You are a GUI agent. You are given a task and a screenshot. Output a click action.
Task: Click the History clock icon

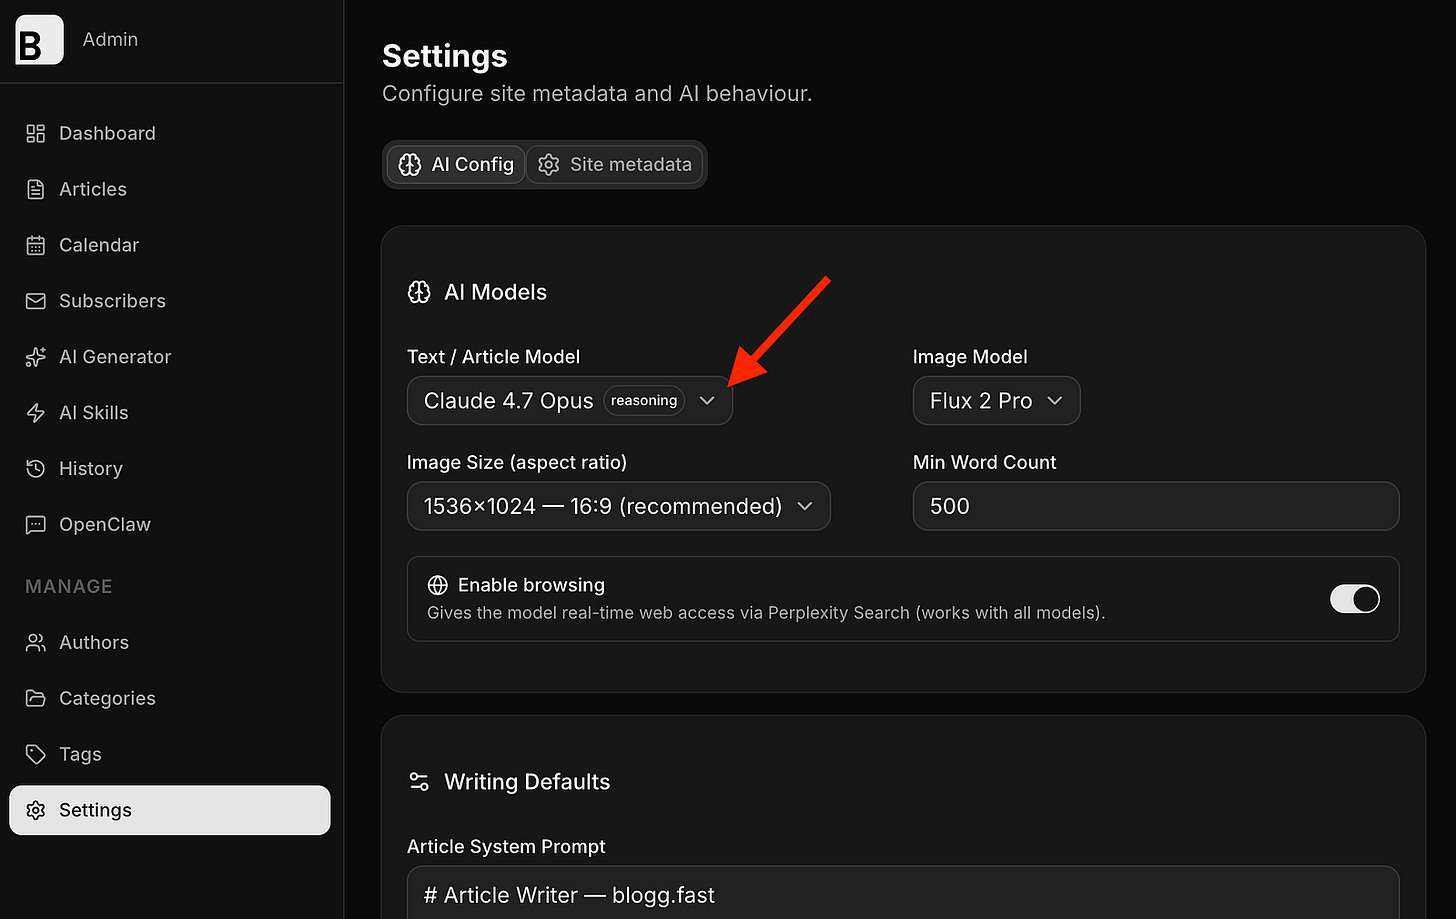click(x=36, y=469)
